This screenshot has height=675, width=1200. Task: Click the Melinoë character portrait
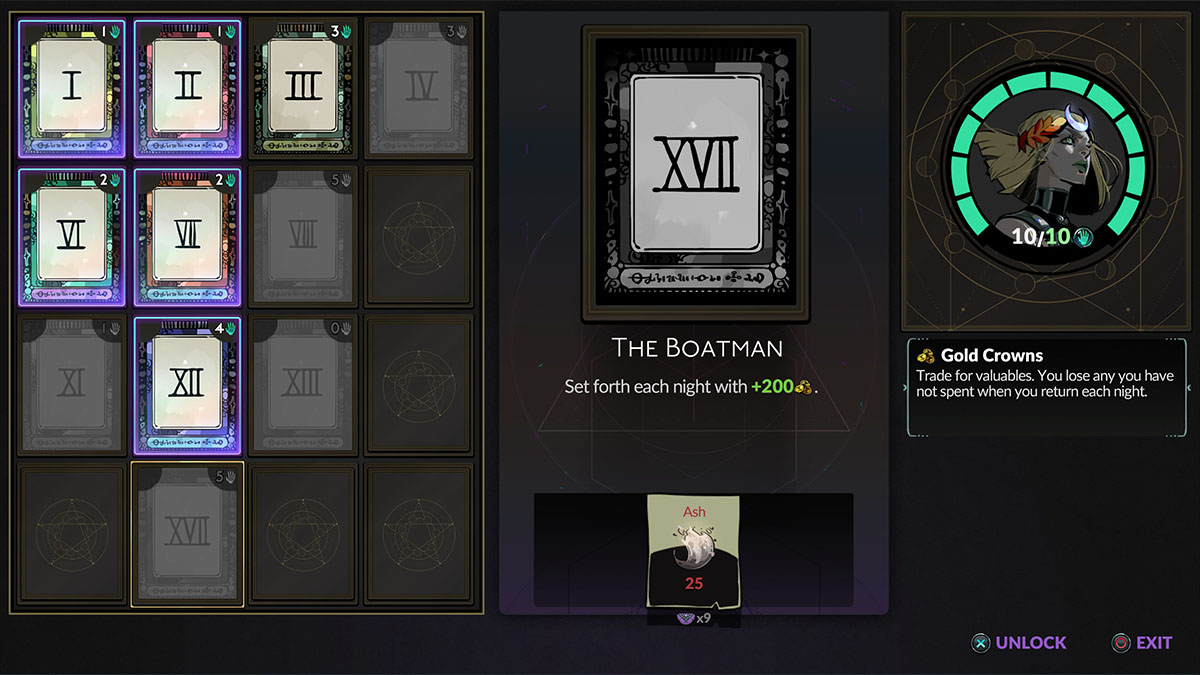(1044, 168)
